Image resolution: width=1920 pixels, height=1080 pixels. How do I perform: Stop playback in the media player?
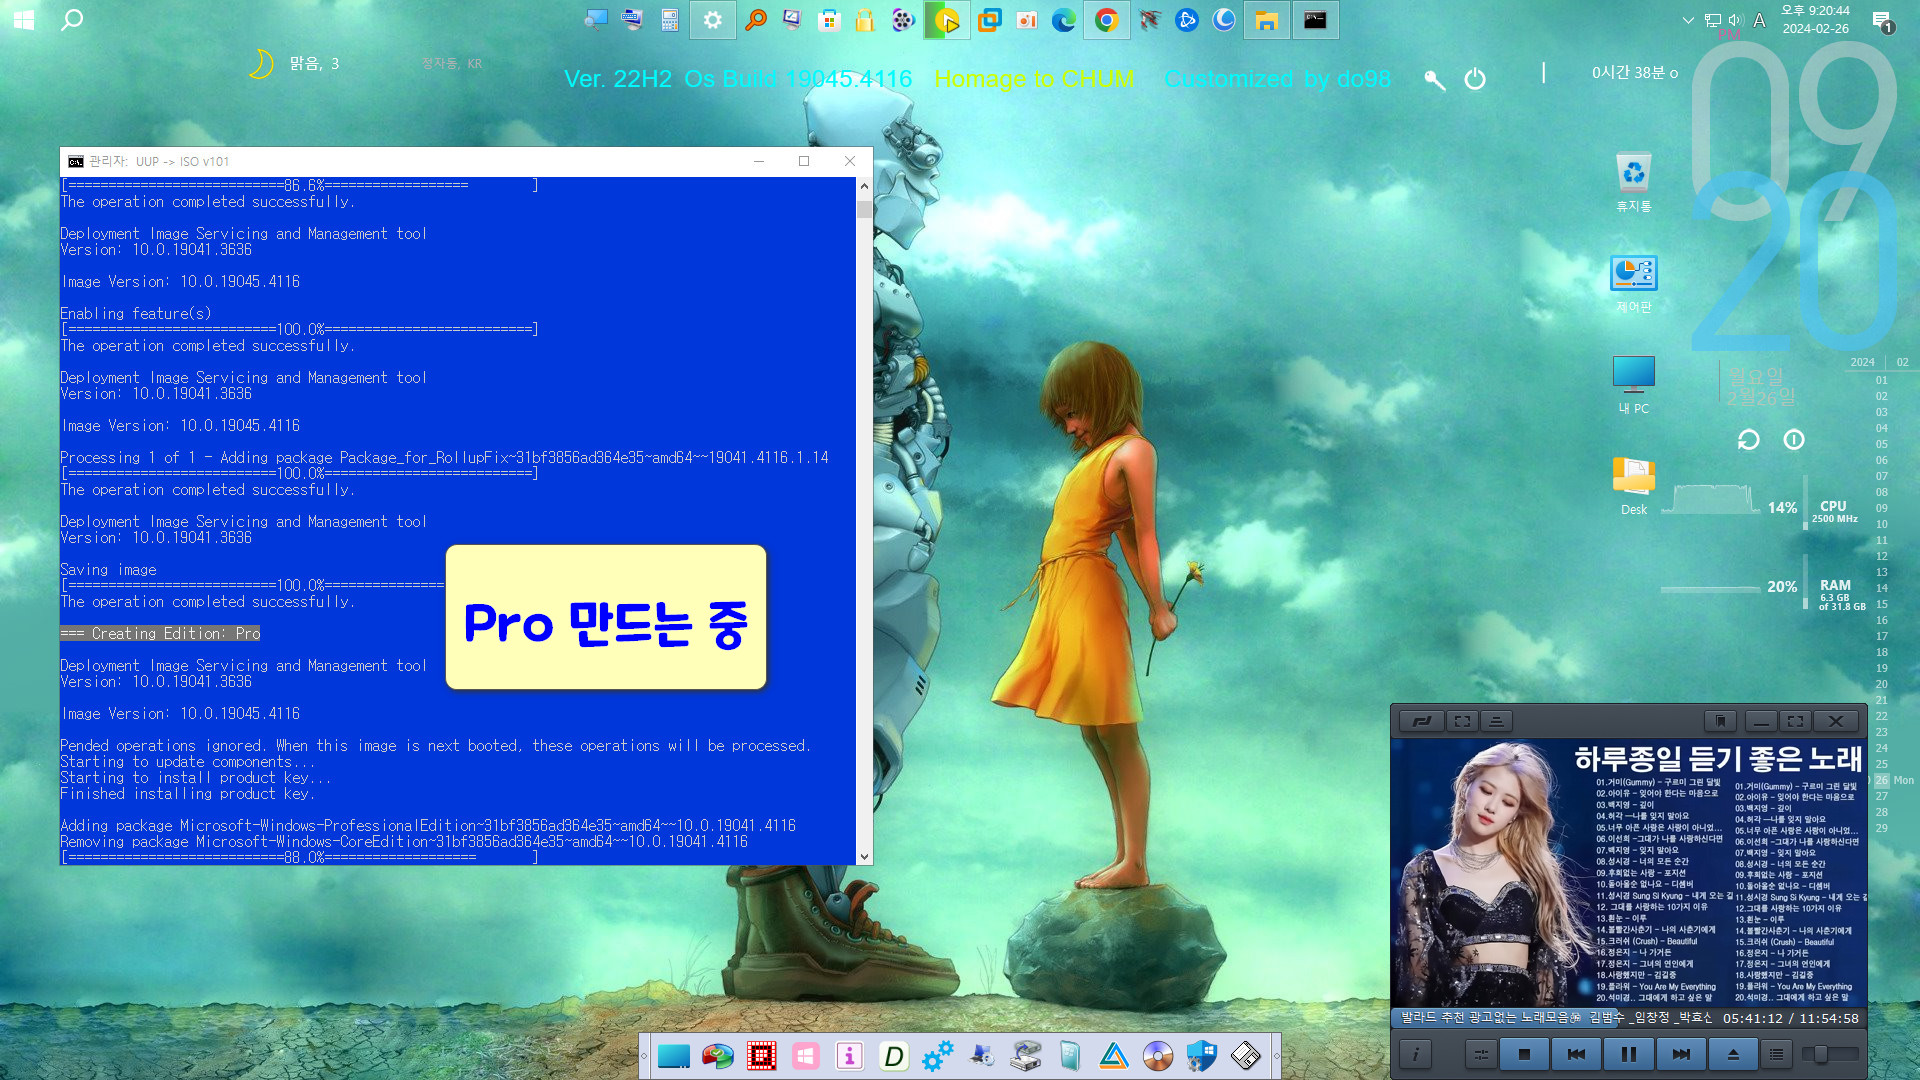1524,1054
